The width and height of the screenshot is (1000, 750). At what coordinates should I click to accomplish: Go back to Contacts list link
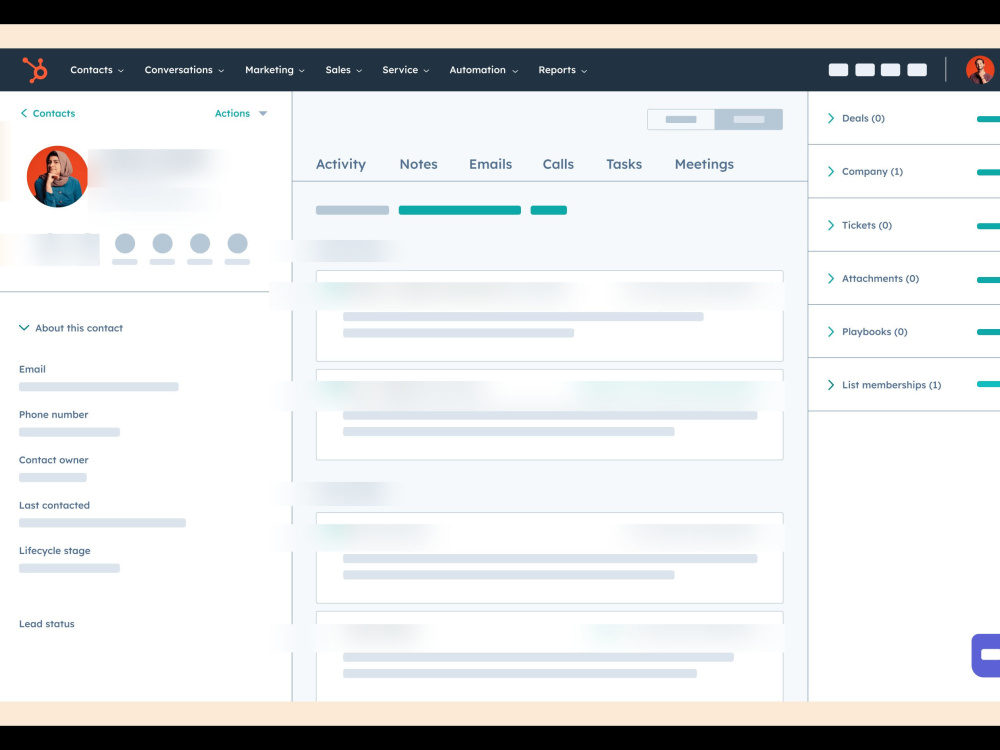point(48,114)
